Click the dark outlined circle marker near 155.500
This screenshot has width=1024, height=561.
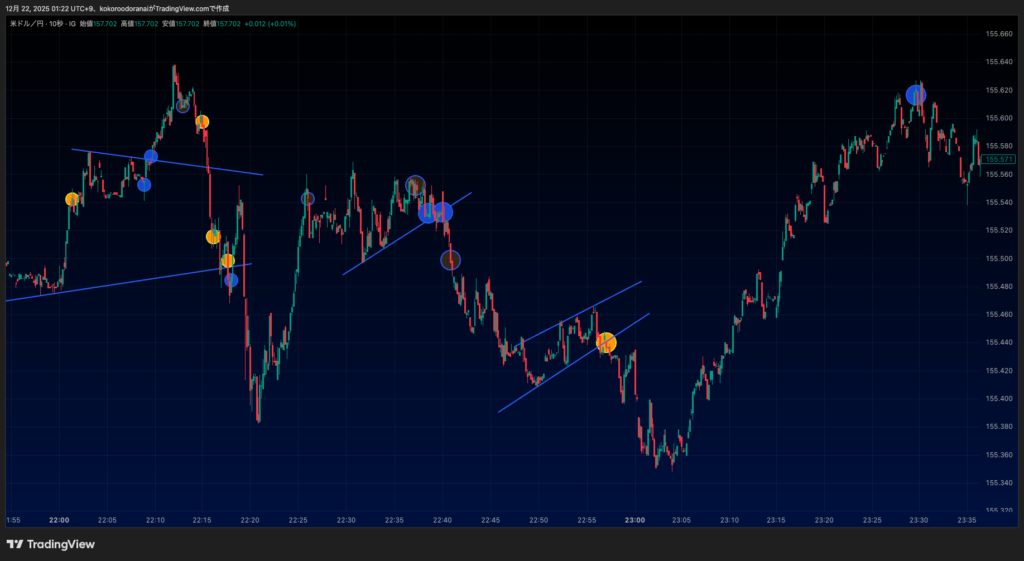451,260
